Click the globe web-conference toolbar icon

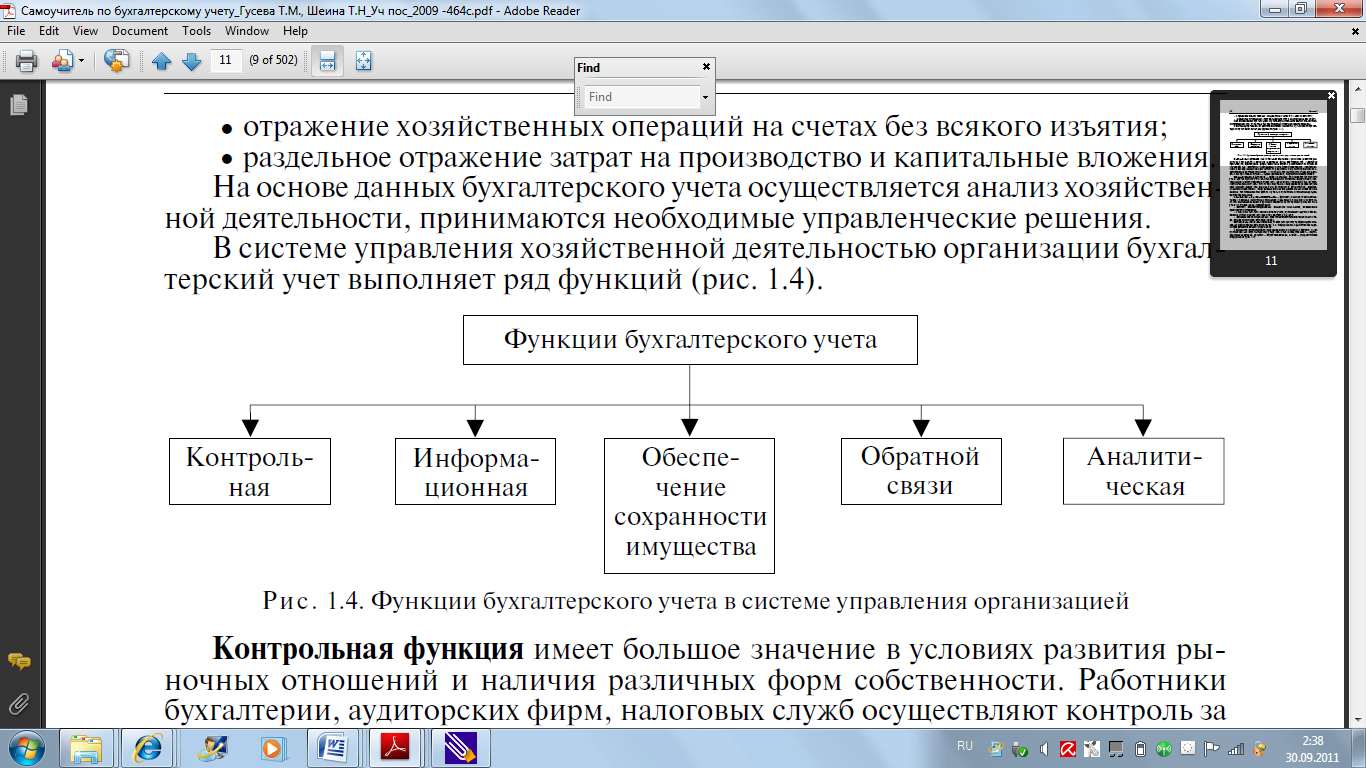(117, 61)
